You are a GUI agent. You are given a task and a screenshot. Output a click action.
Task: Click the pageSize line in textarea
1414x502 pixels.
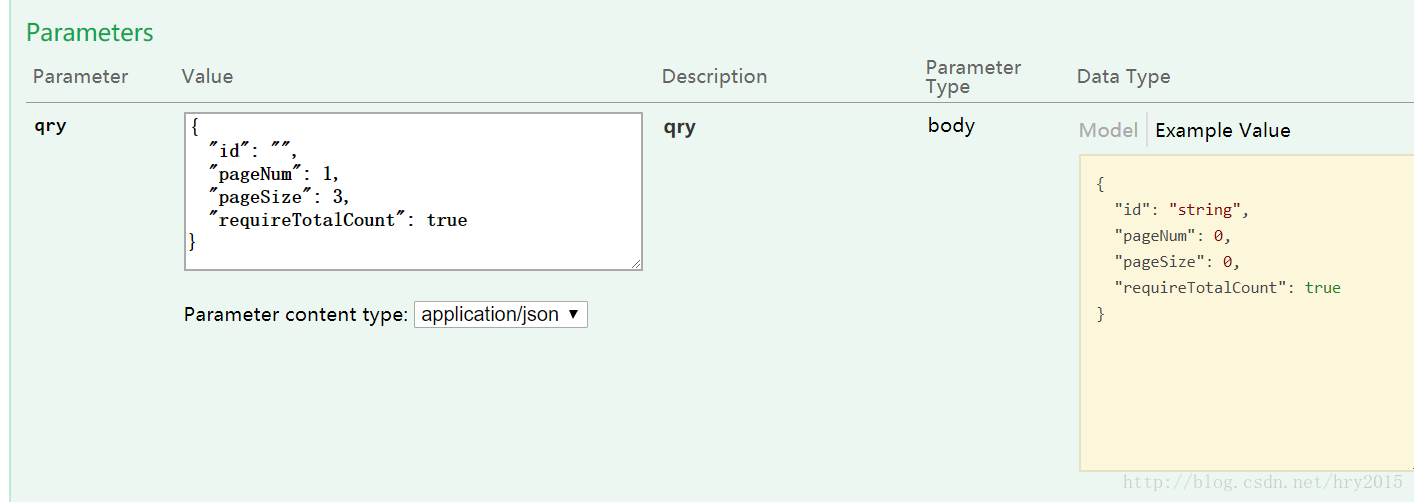278,197
